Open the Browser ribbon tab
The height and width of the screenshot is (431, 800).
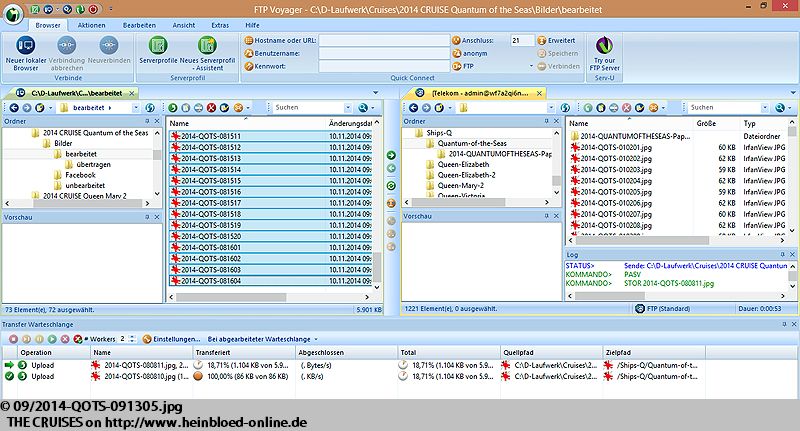tap(48, 25)
